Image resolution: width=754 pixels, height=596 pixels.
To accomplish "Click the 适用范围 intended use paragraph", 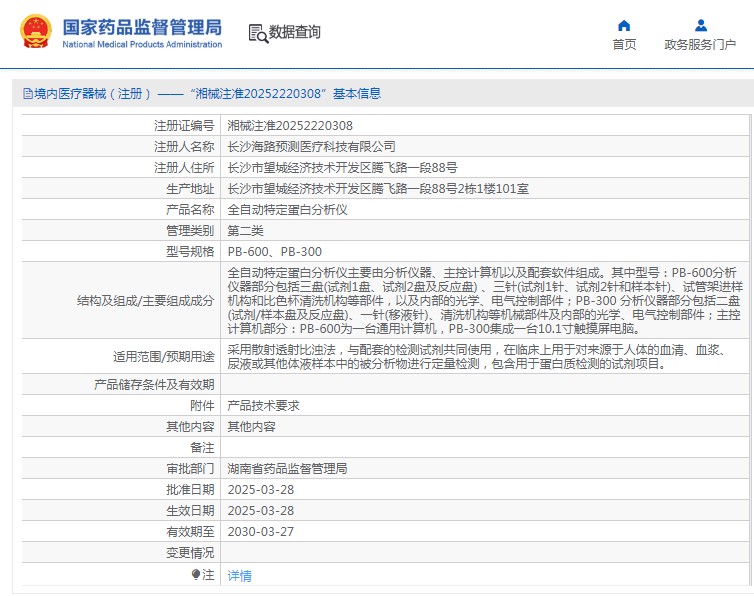I will click(477, 356).
